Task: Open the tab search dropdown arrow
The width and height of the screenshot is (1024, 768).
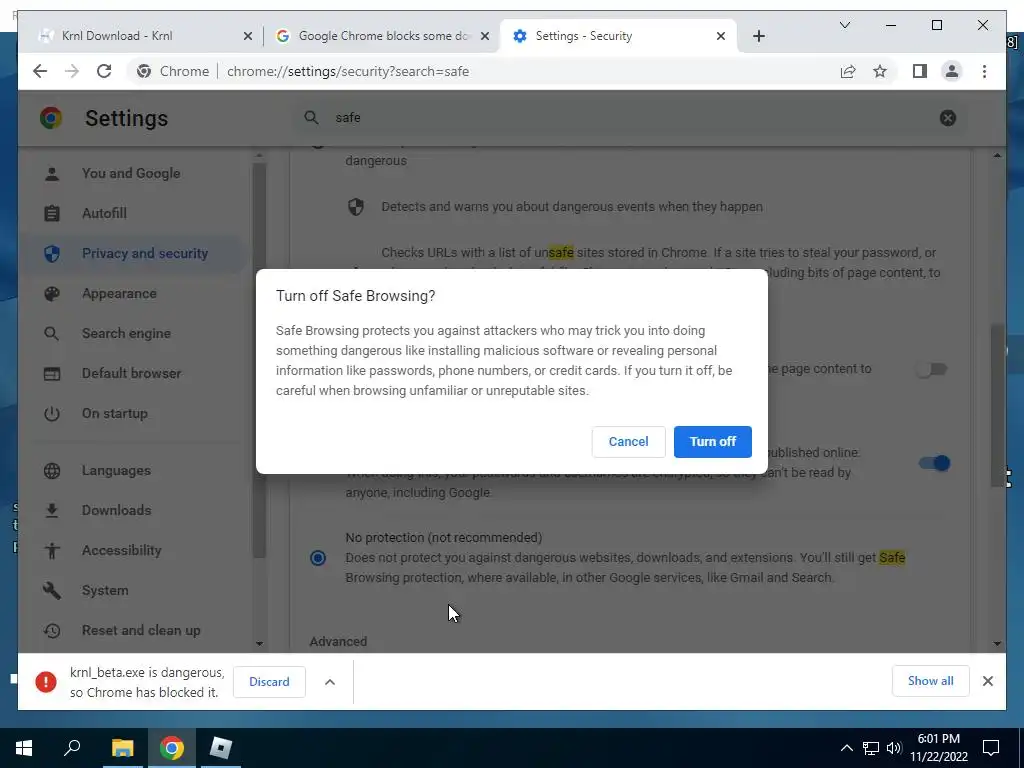Action: (x=844, y=25)
